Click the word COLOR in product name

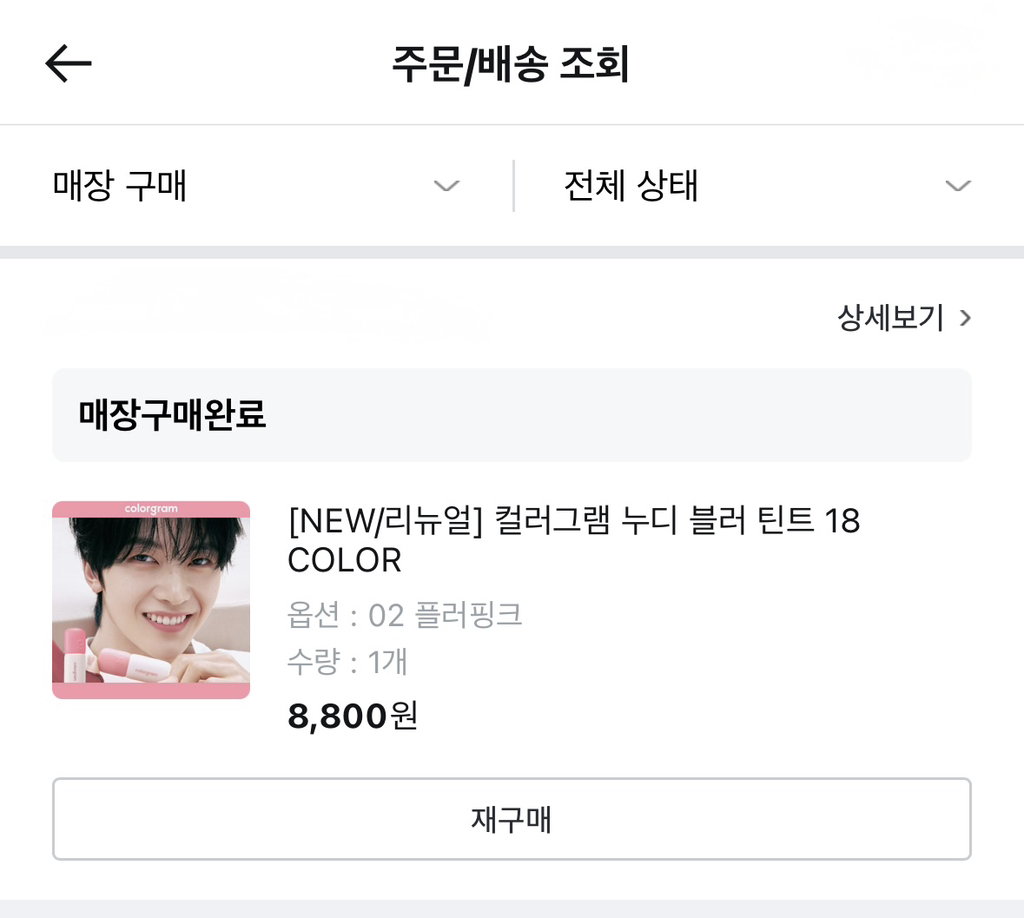click(x=344, y=561)
